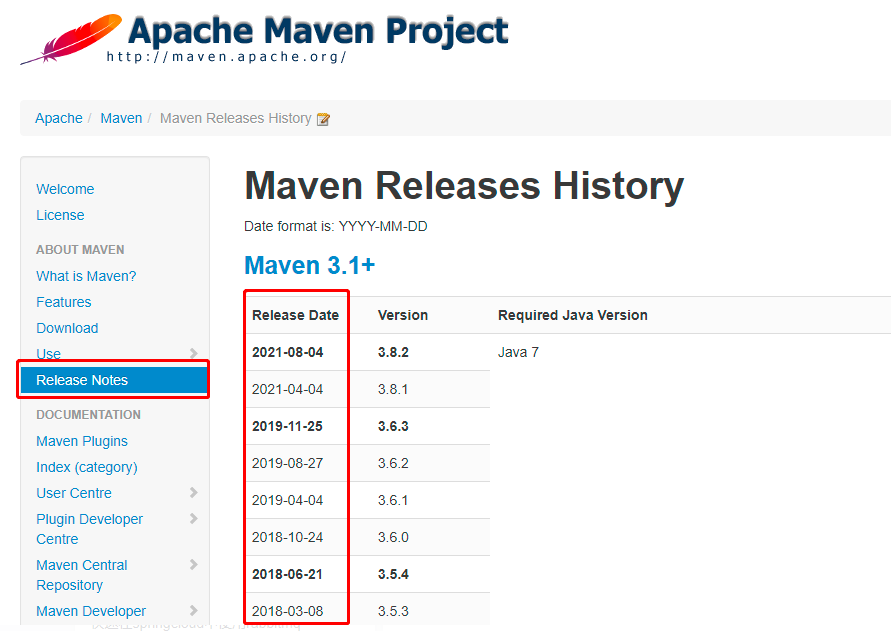Expand the Maven Developer chevron
This screenshot has height=631, width=891.
click(x=193, y=611)
